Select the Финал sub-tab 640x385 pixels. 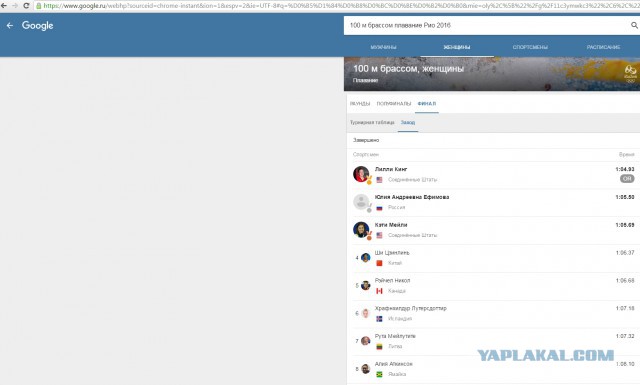click(427, 104)
